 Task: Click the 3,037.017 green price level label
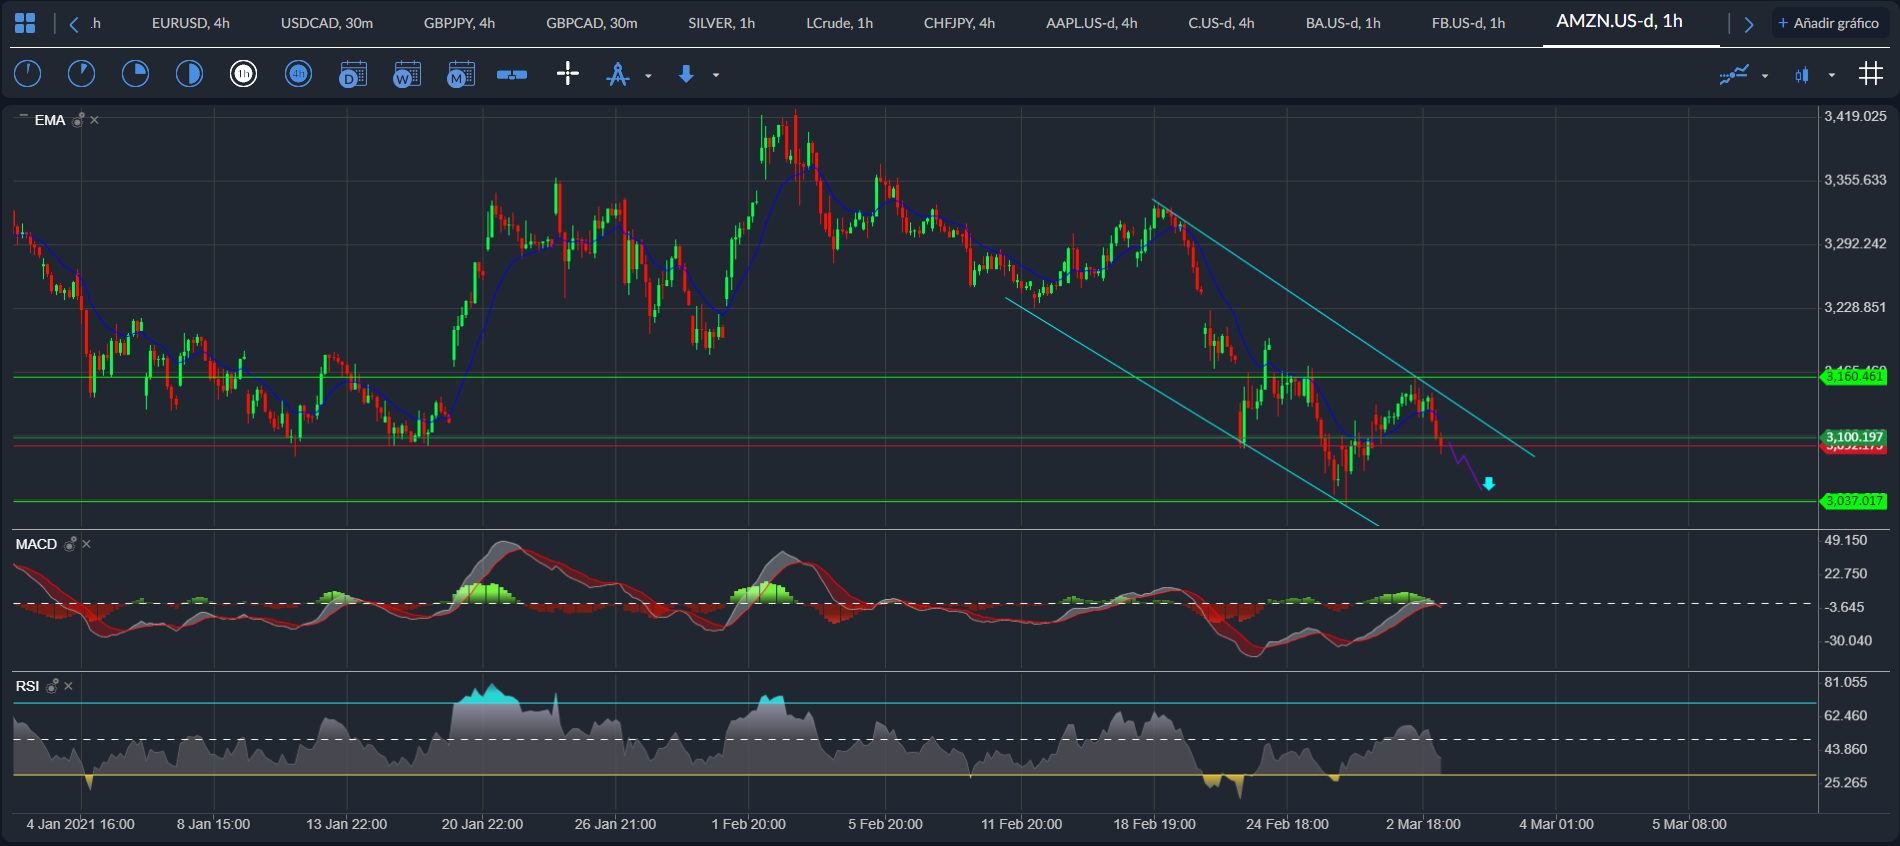click(1854, 501)
